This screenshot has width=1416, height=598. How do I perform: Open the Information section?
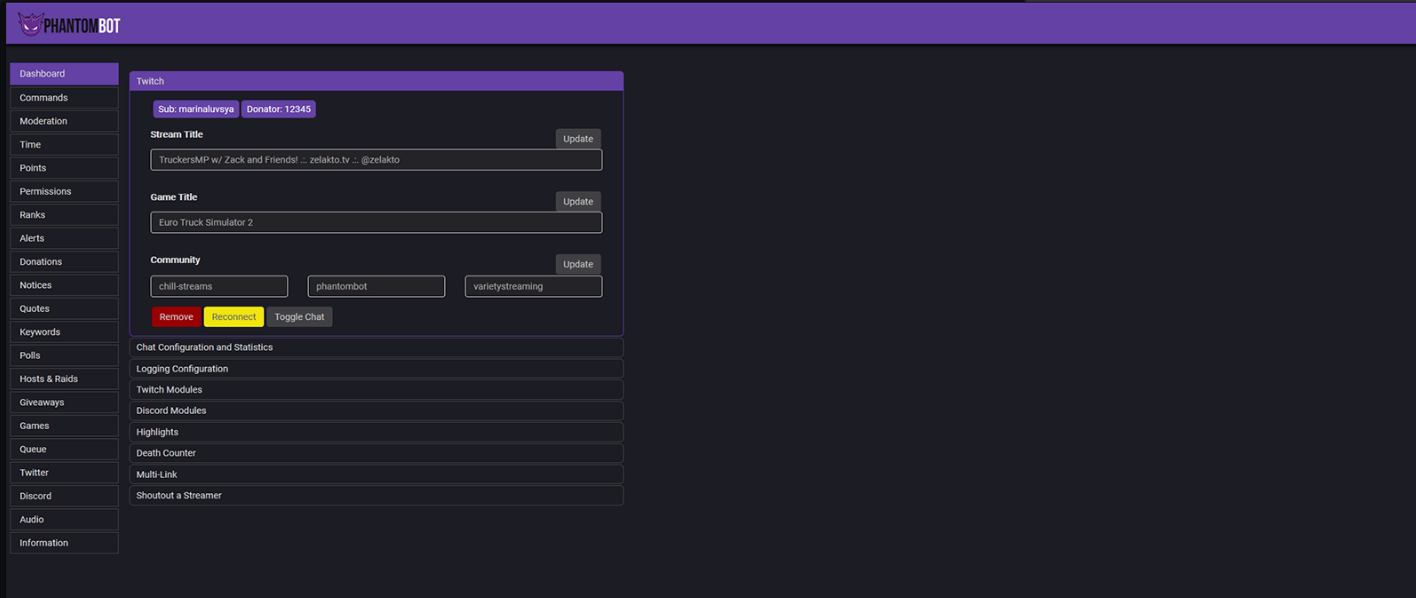[64, 543]
